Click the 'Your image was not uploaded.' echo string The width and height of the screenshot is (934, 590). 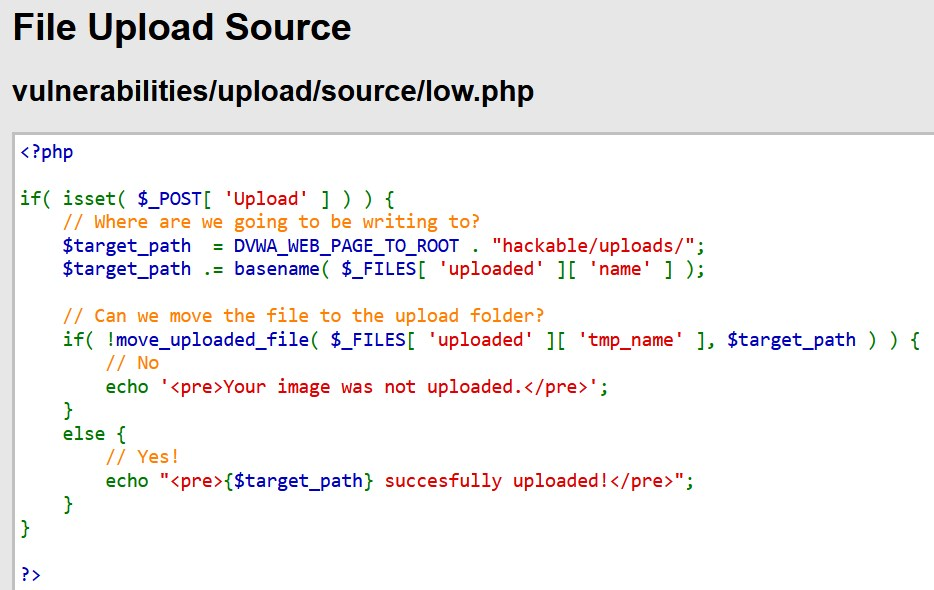pos(379,387)
